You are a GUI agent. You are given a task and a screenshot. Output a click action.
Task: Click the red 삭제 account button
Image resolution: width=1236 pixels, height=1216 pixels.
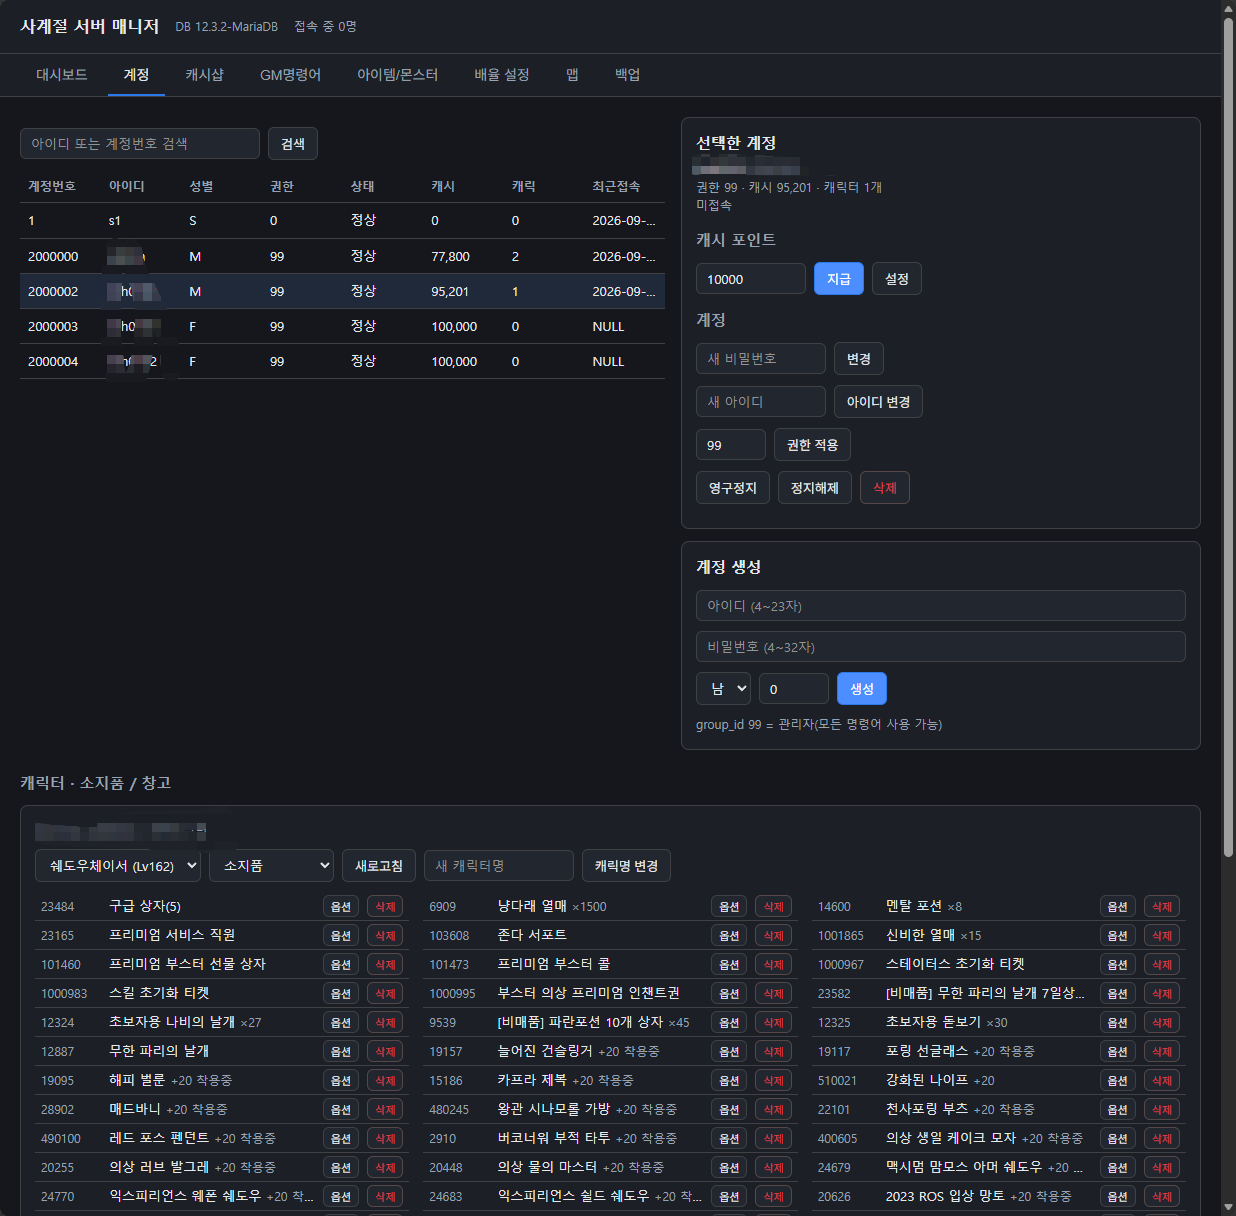[x=885, y=488]
